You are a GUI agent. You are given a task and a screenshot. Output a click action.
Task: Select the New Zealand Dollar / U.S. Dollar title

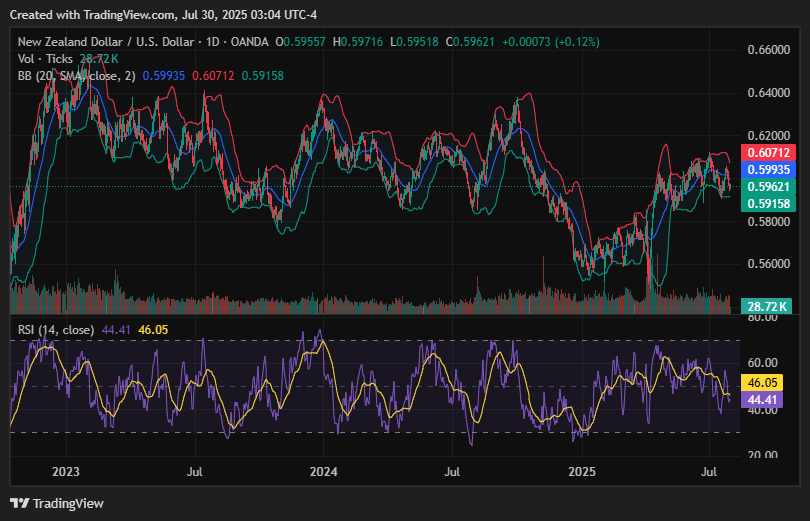click(x=107, y=43)
